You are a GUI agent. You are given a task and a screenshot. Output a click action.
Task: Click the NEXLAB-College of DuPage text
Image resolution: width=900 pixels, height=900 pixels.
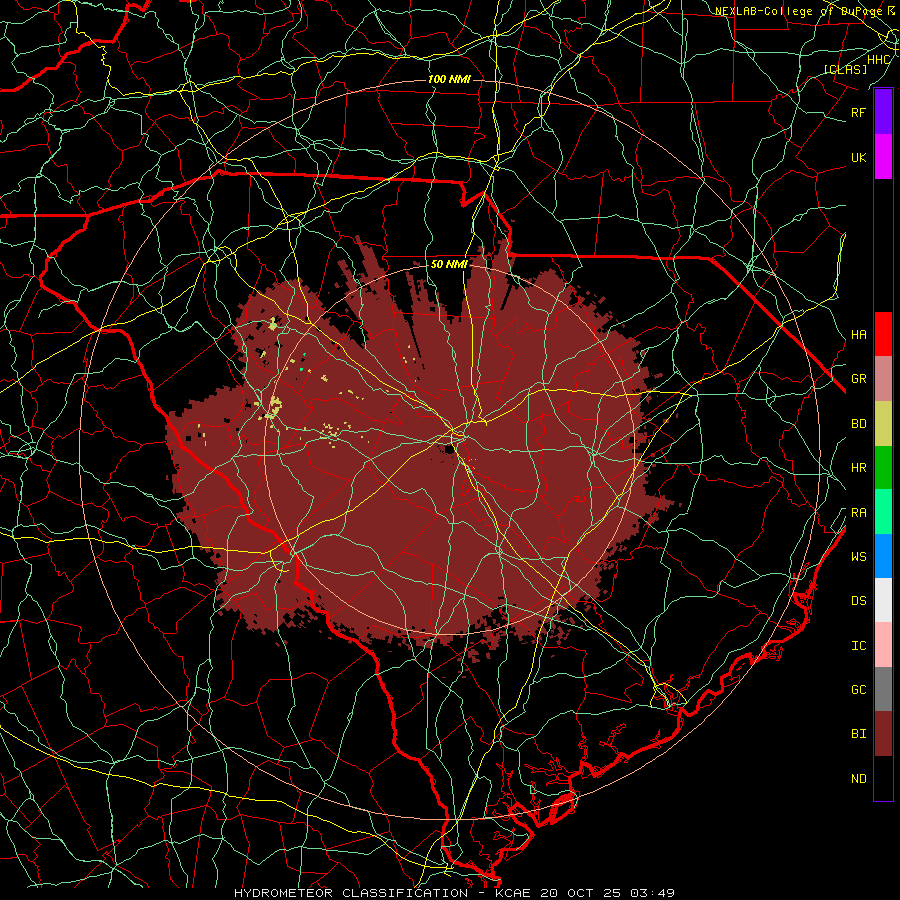point(798,11)
